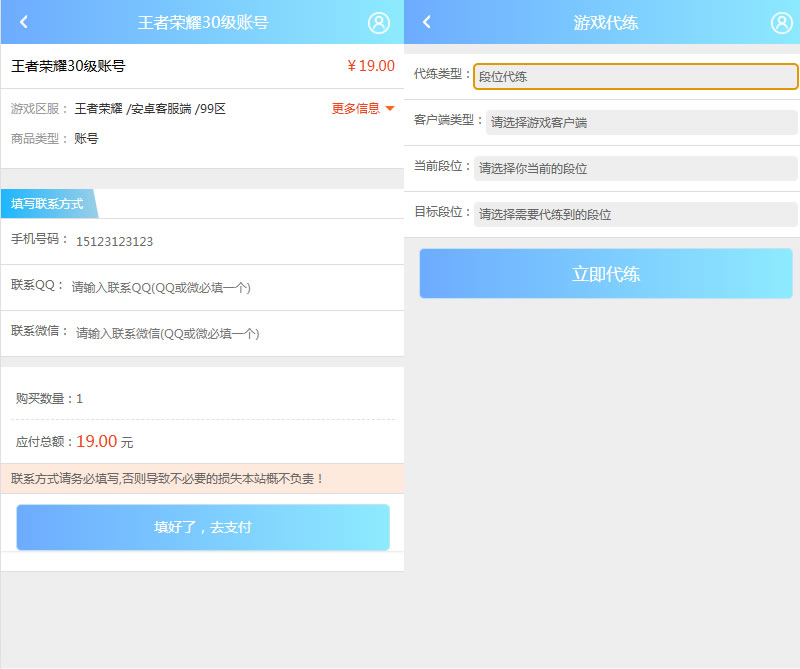This screenshot has width=800, height=669.
Task: Go back from 王者荣耀30级账号 page
Action: coord(23,22)
